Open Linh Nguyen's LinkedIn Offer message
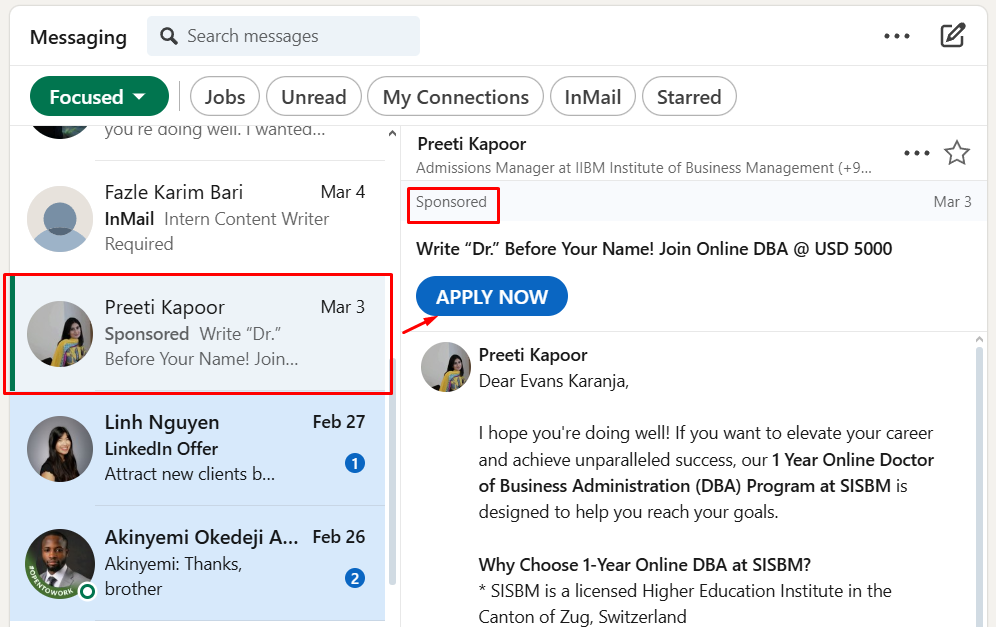Screen dimensions: 996x627 coord(197,448)
